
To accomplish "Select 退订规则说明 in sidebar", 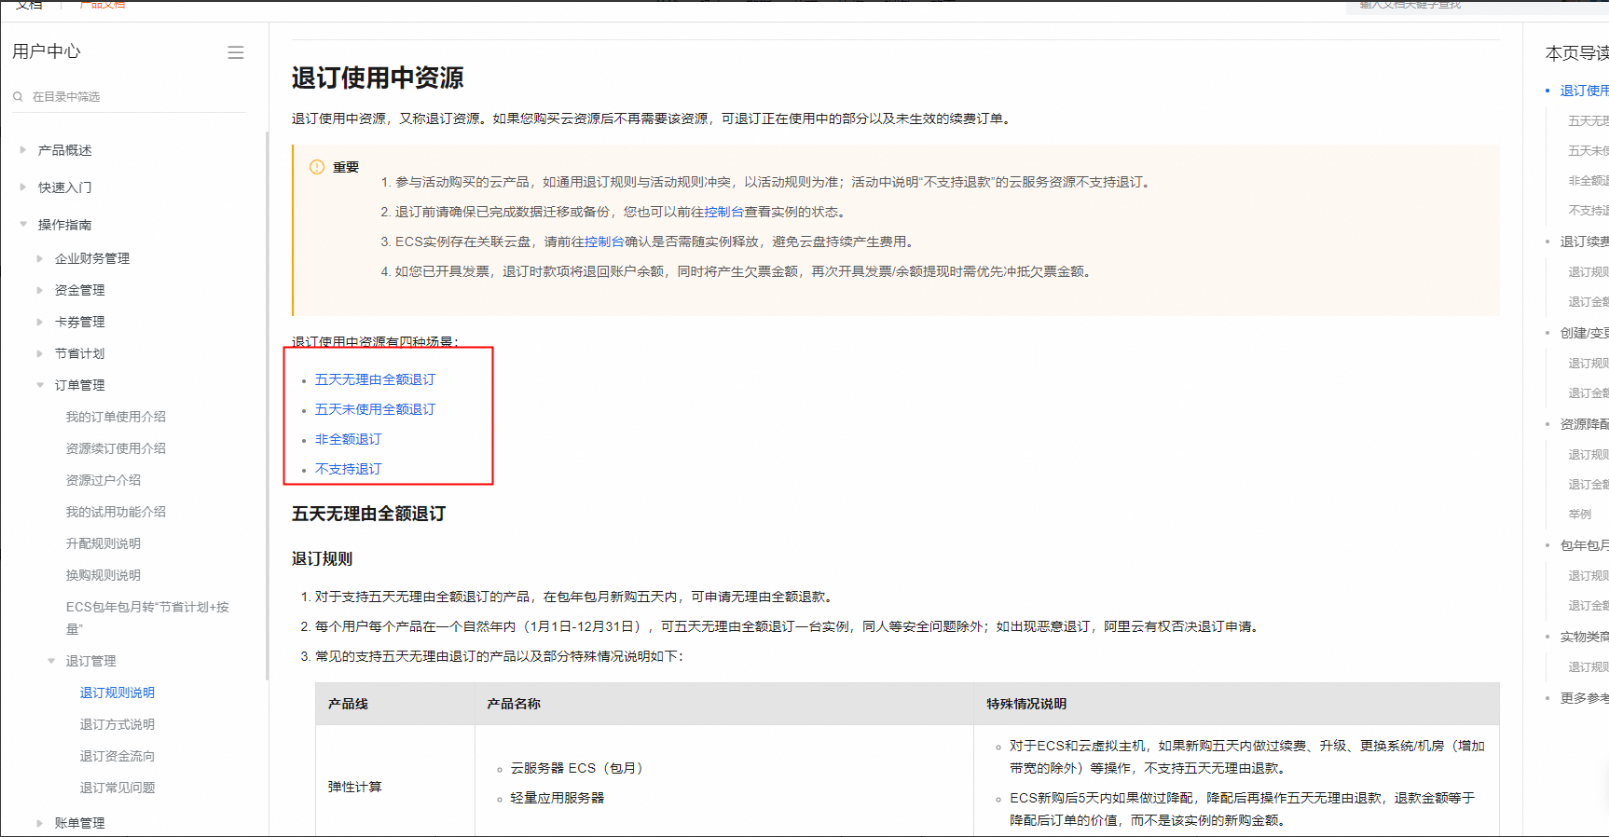I will tap(117, 693).
